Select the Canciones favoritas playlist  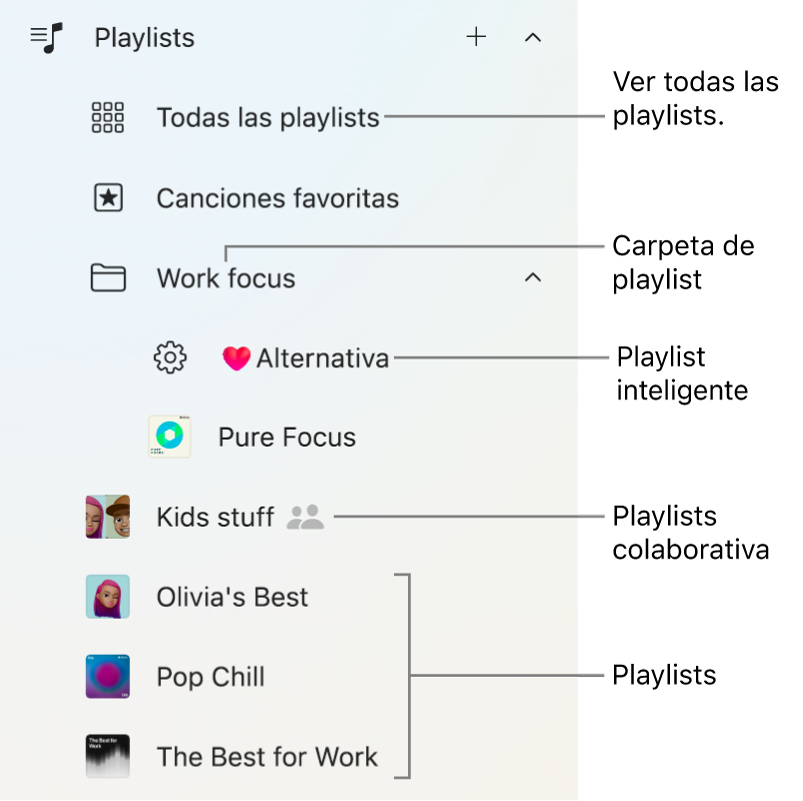(277, 197)
